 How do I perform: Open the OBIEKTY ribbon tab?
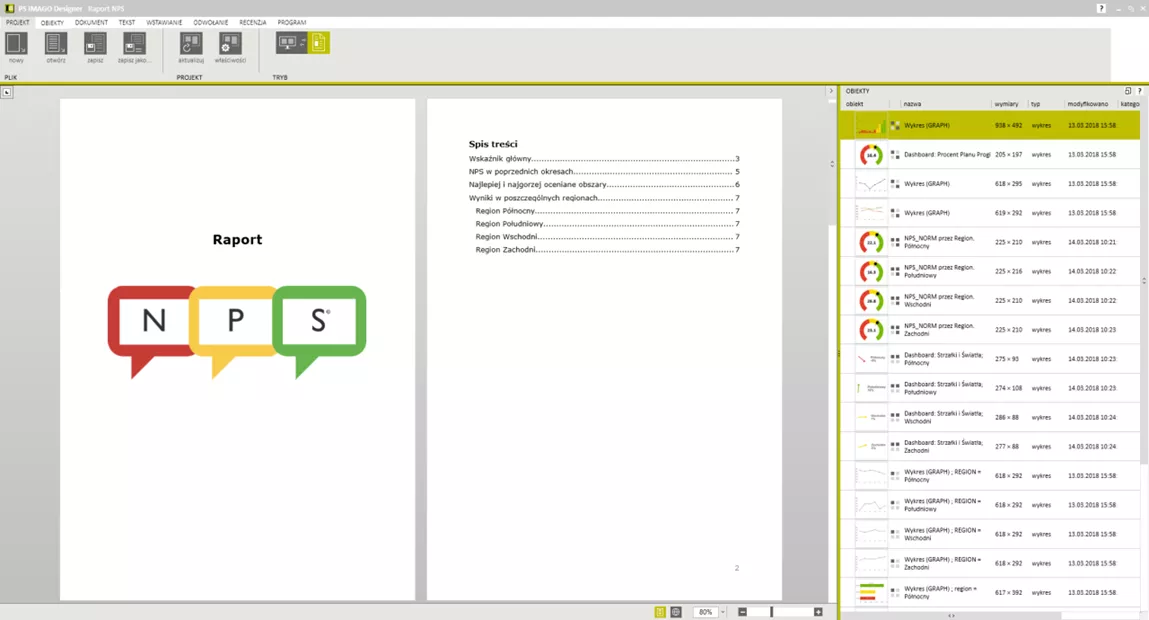pyautogui.click(x=52, y=22)
